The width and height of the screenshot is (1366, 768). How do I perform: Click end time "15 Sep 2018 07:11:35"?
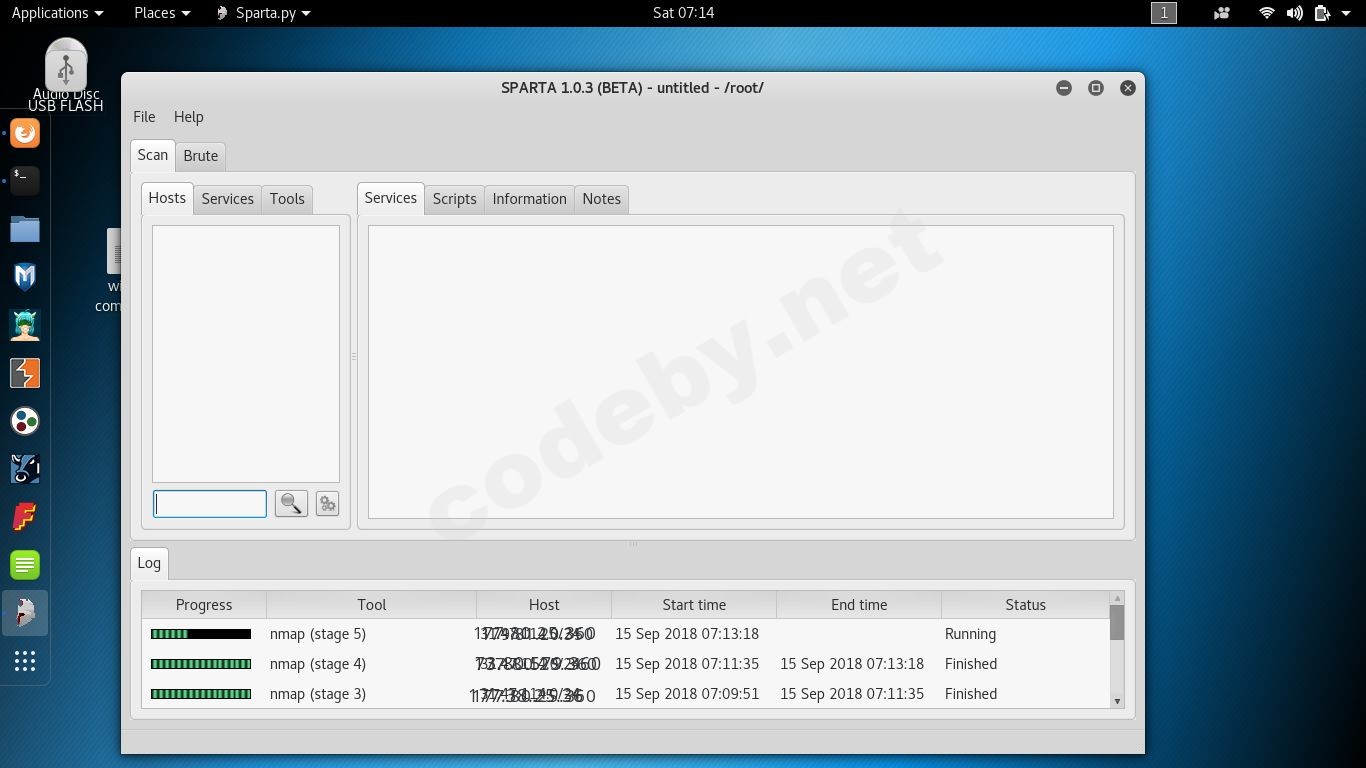[852, 694]
